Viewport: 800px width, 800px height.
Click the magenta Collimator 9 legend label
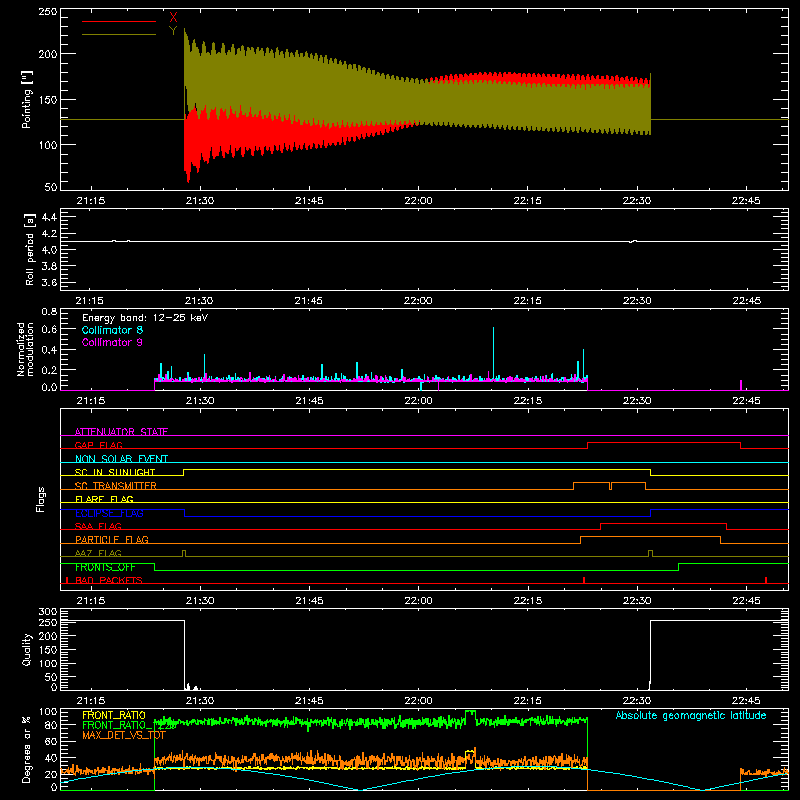pos(112,342)
